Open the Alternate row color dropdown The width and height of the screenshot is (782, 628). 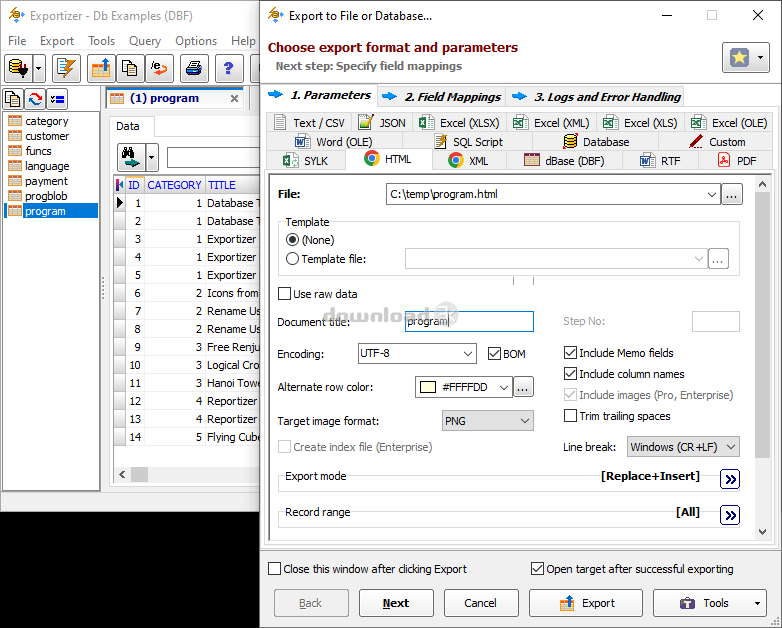504,387
